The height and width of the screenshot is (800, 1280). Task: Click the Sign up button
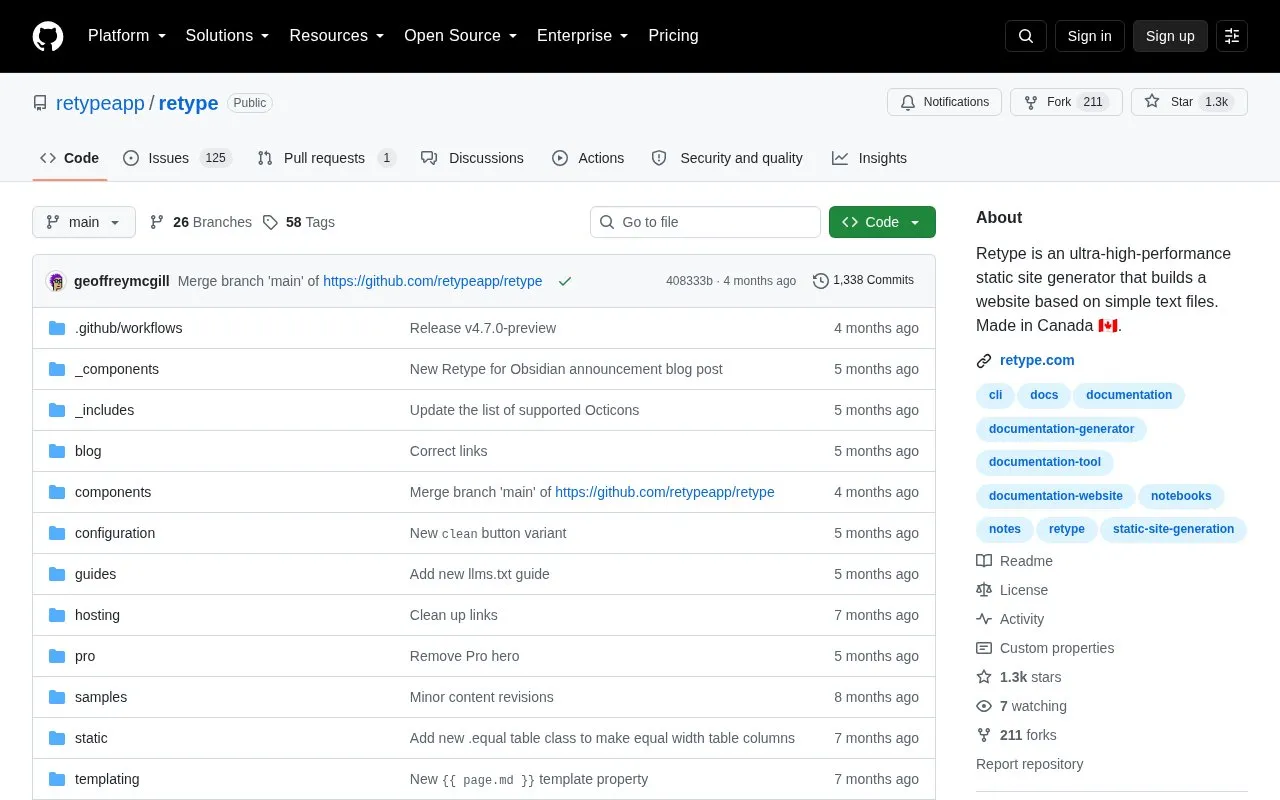[x=1170, y=36]
